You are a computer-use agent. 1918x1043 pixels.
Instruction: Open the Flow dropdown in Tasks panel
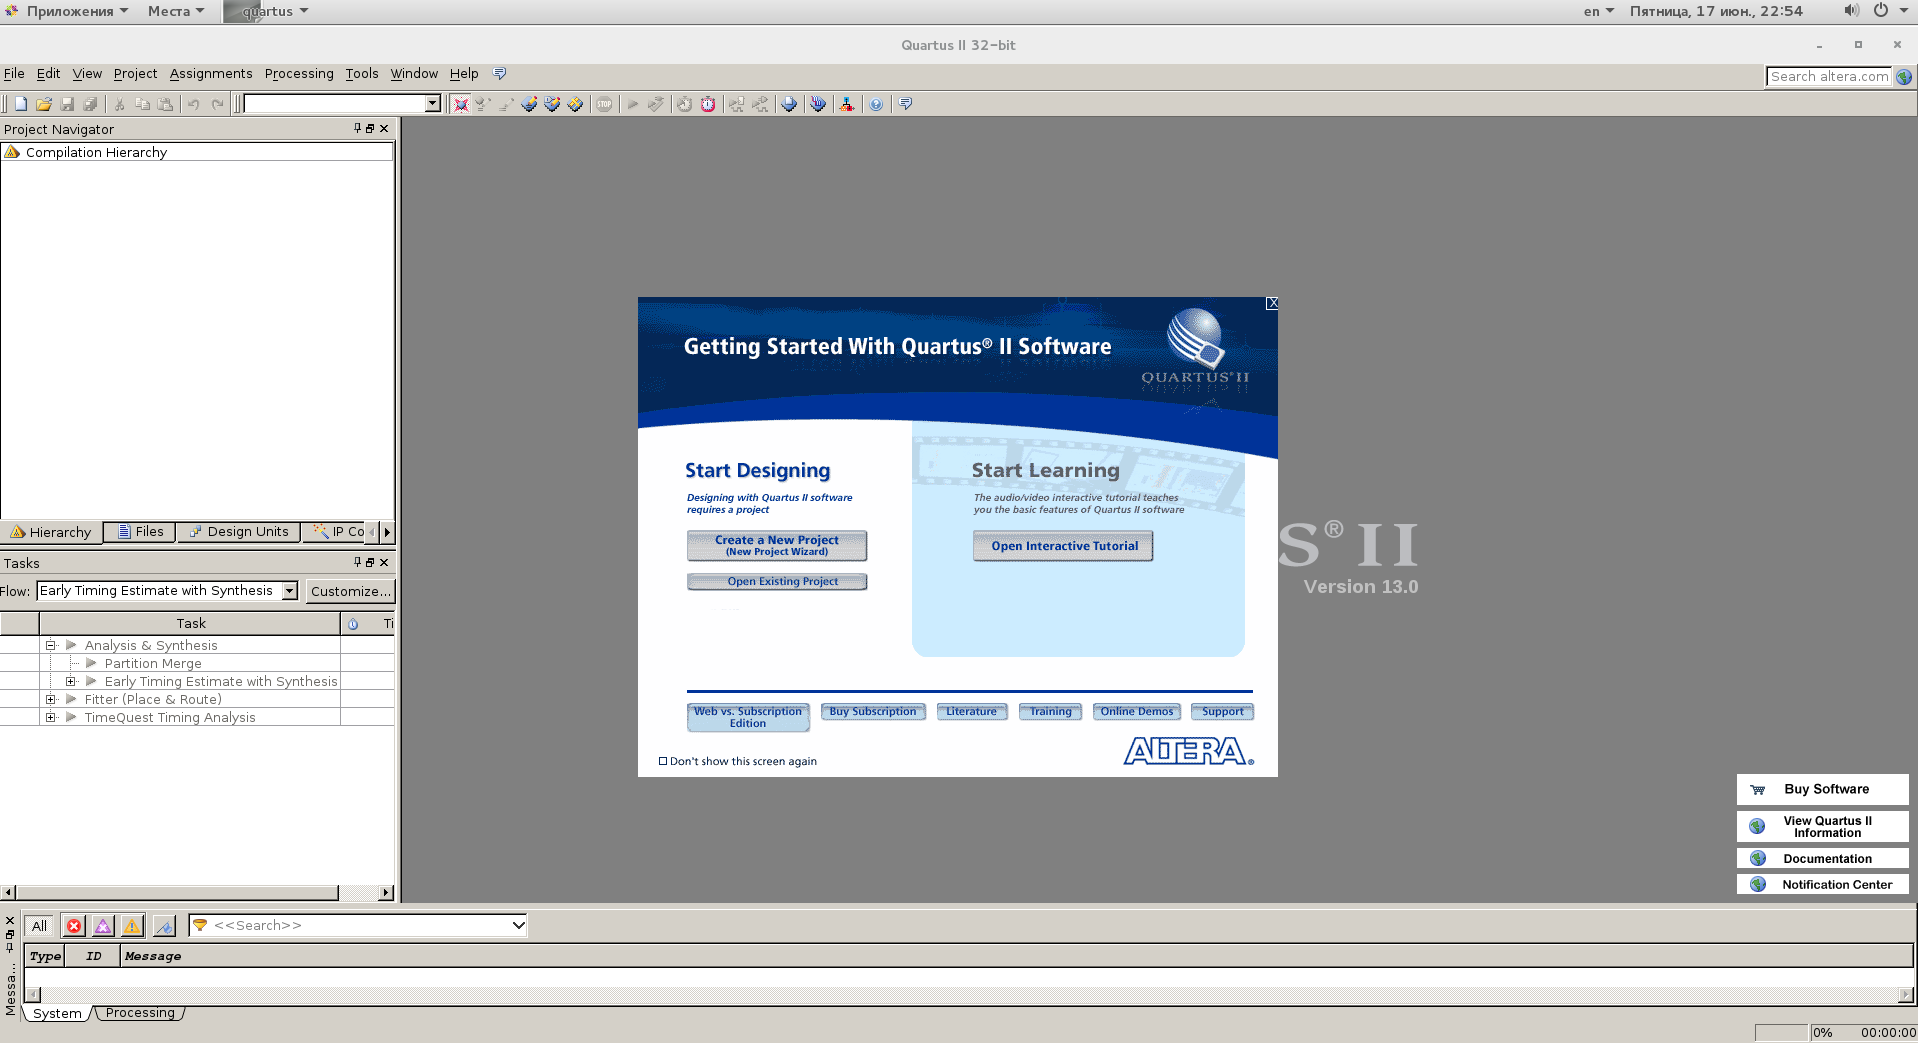coord(289,591)
